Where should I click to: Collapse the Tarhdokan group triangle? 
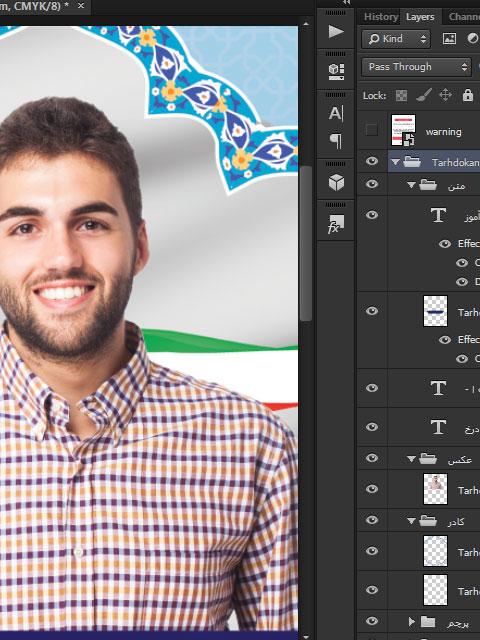coord(395,162)
